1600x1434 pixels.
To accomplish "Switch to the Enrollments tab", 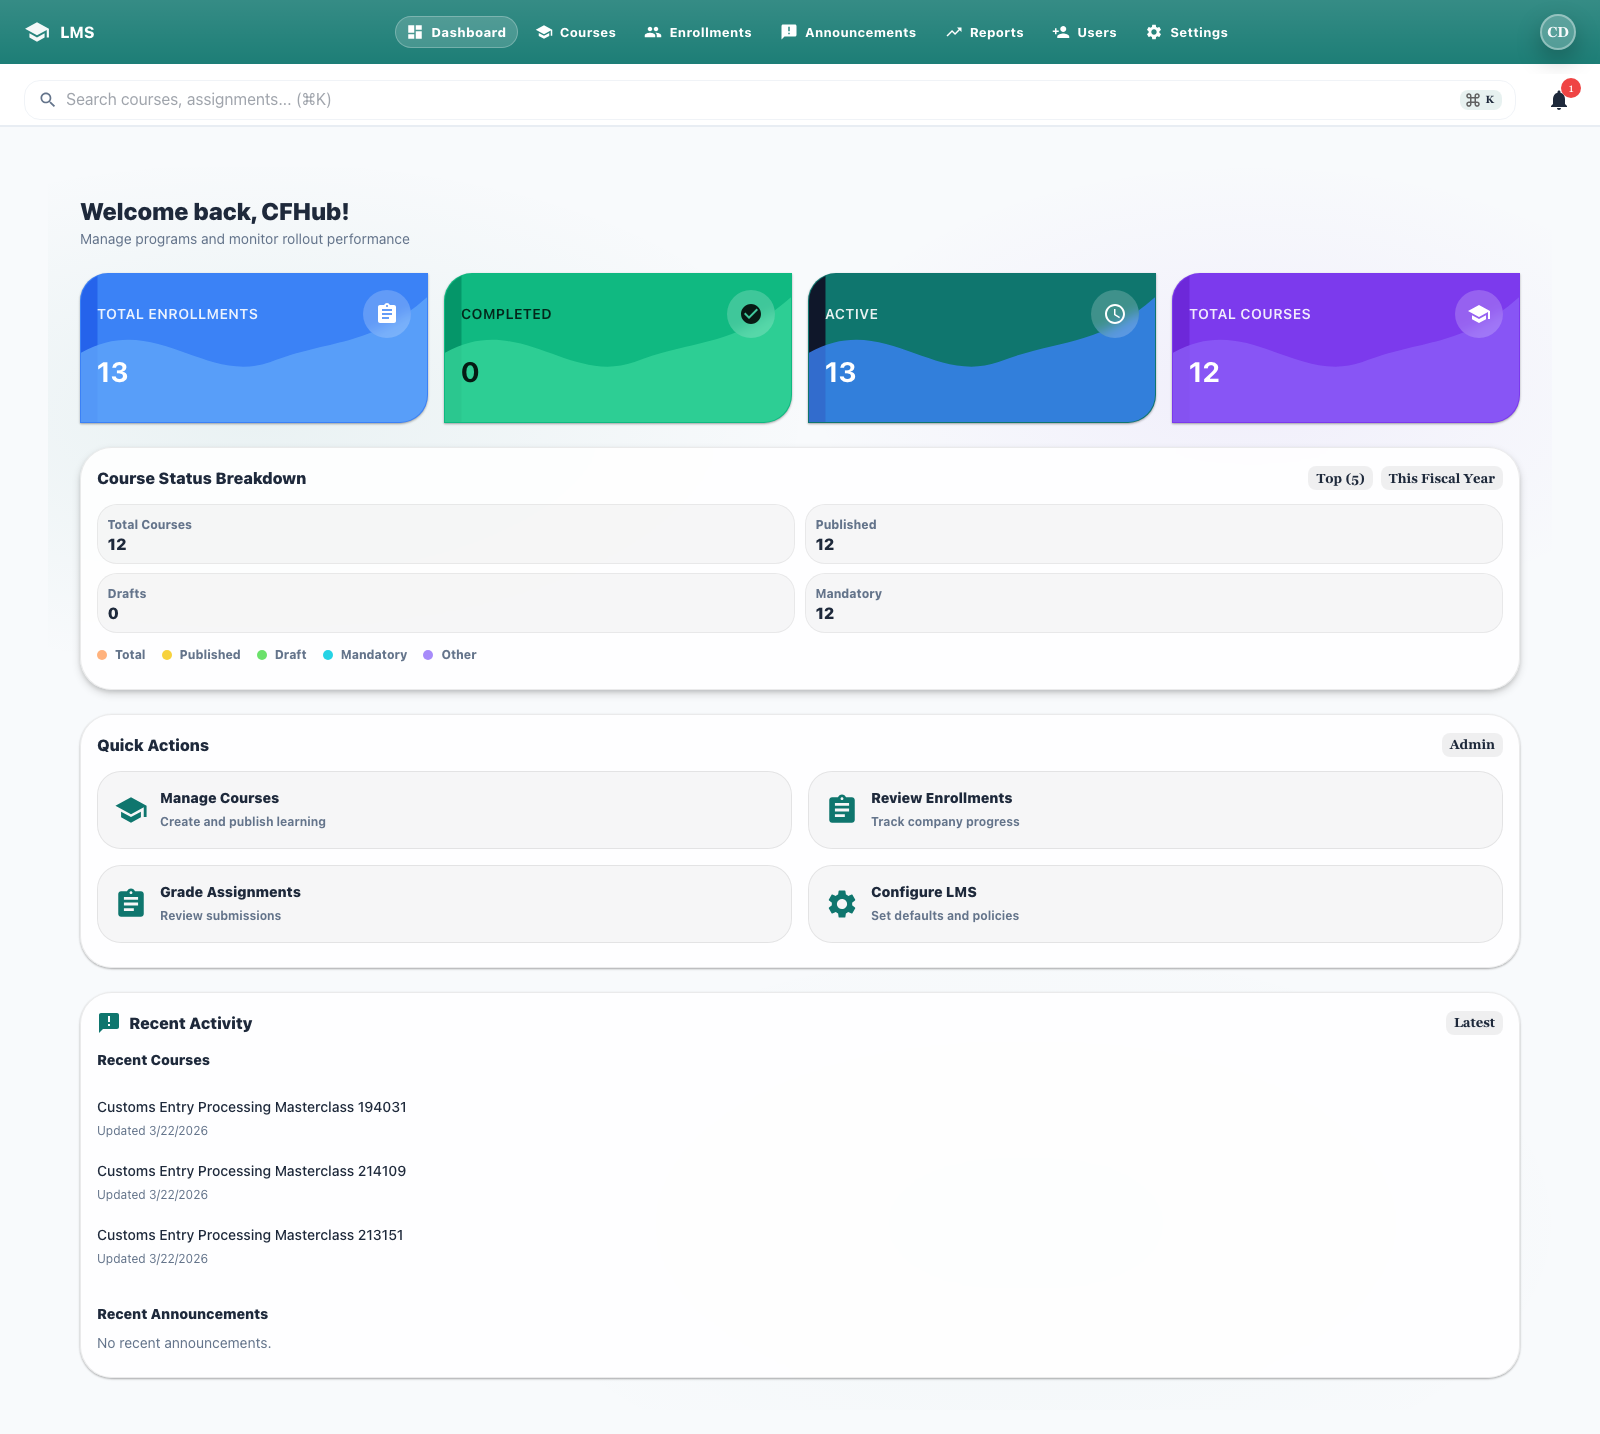I will tap(698, 31).
